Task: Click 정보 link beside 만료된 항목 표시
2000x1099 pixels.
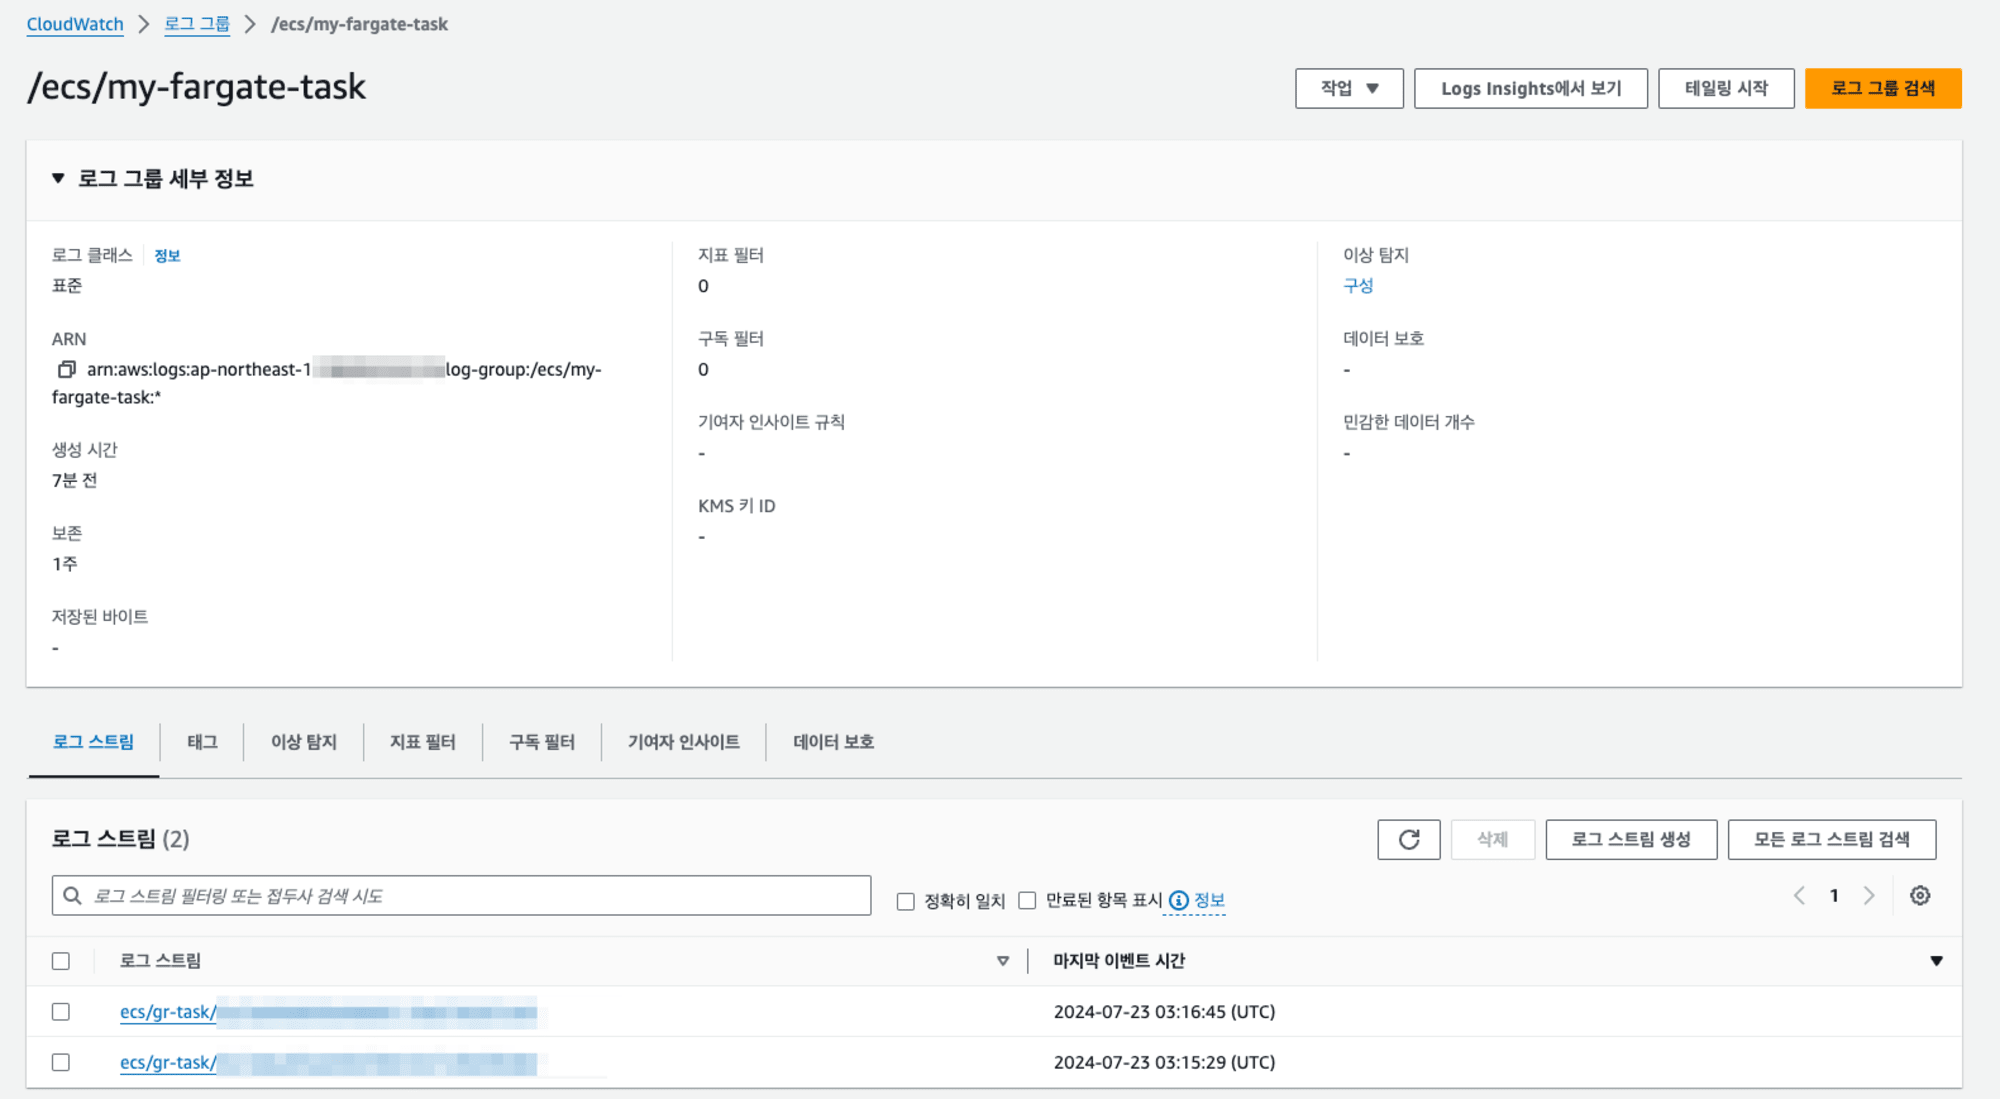Action: pos(1209,900)
